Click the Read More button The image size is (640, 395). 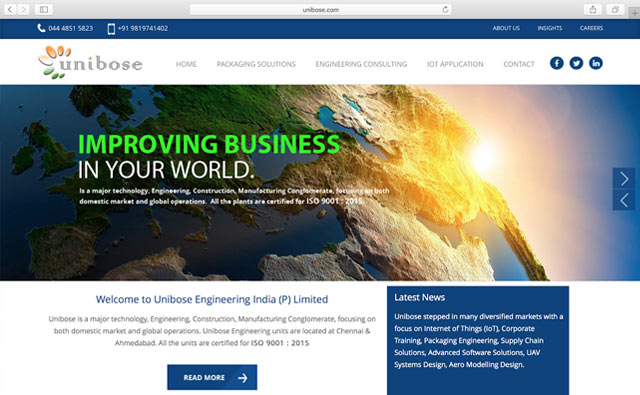point(212,377)
